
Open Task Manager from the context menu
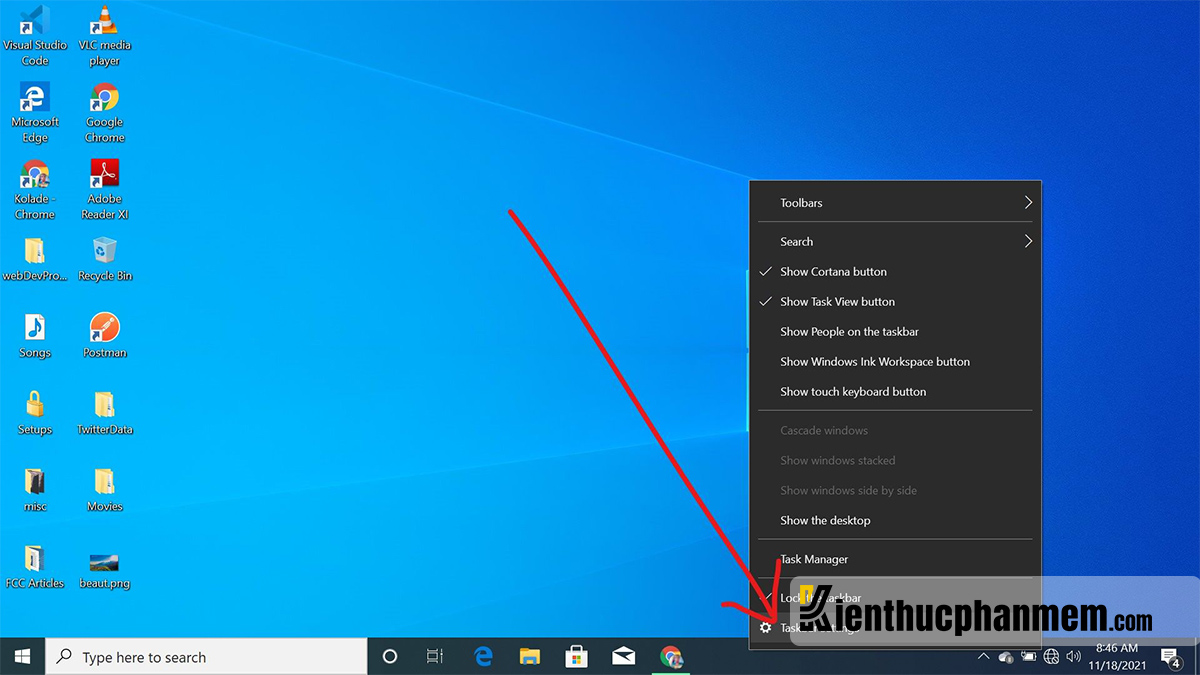pyautogui.click(x=895, y=559)
